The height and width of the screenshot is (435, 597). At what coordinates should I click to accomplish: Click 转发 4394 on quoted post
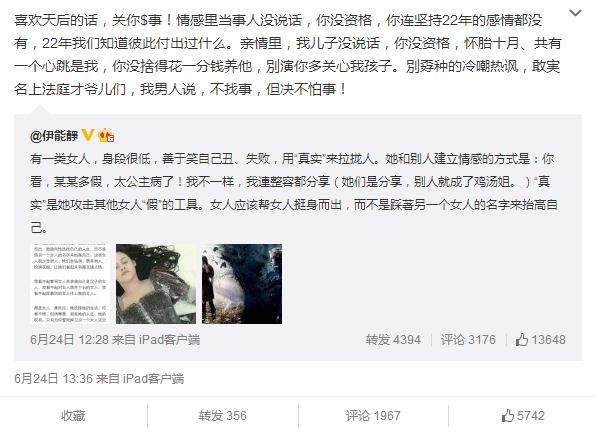pos(393,339)
